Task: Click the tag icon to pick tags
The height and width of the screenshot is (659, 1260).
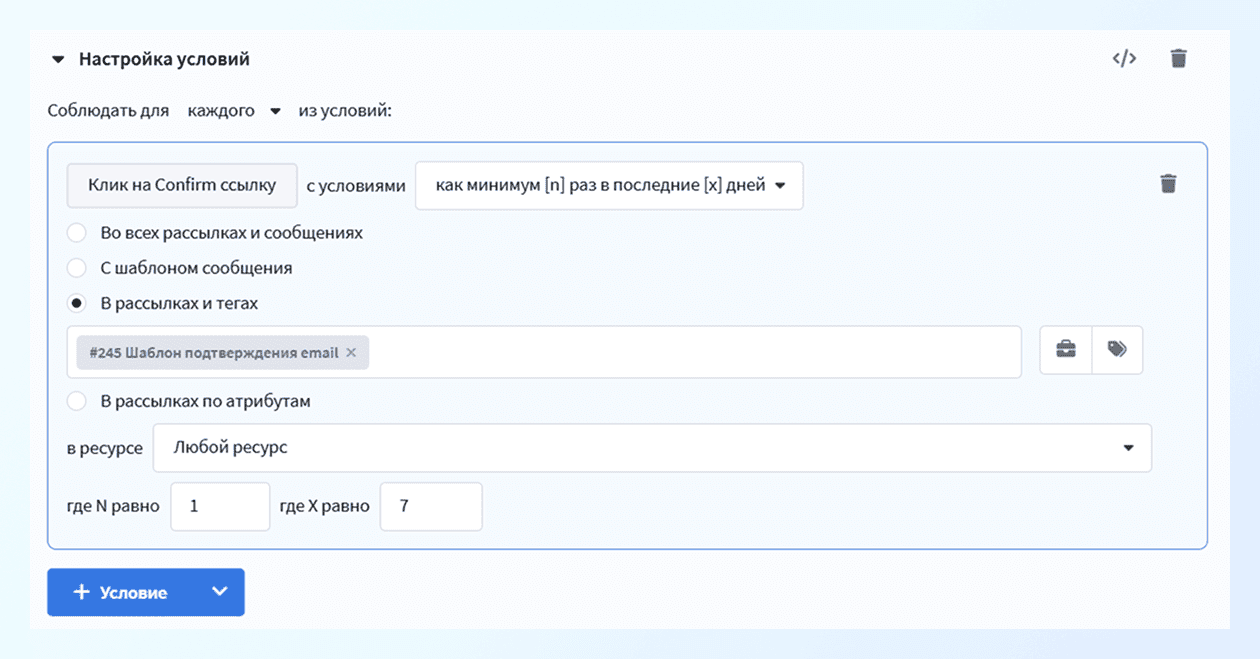Action: [1117, 350]
